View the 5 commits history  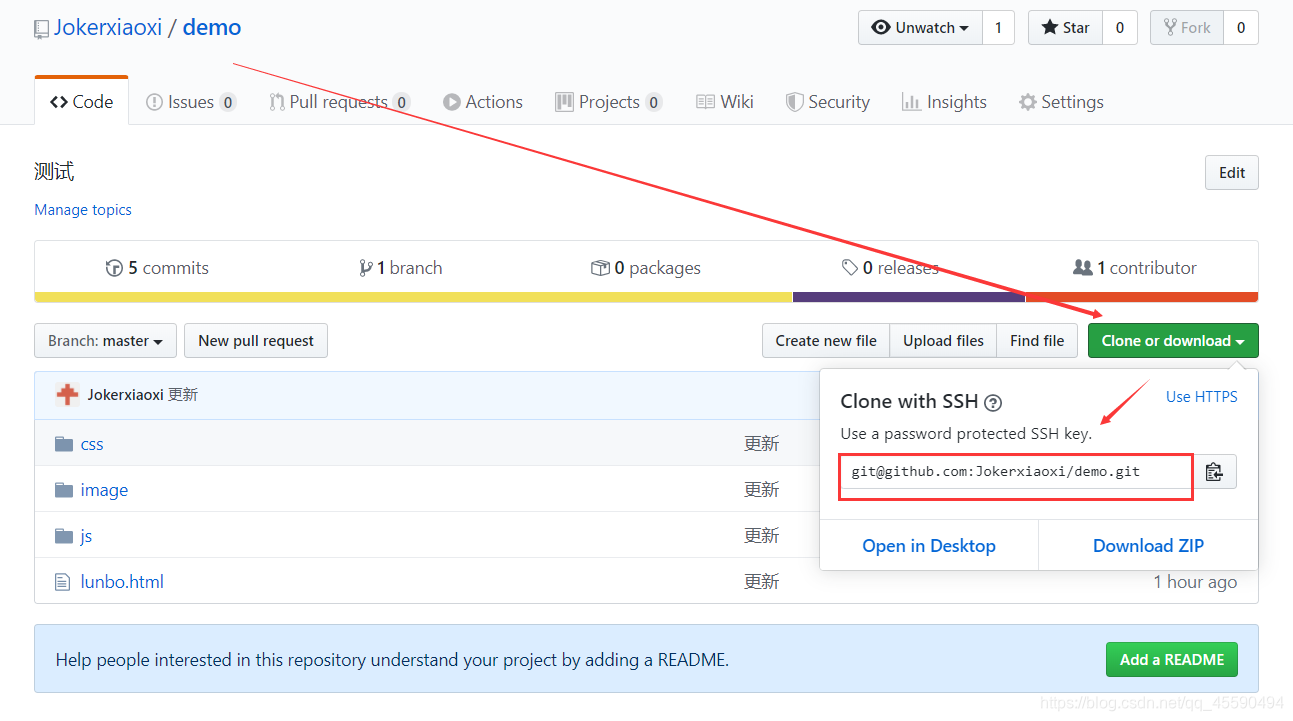157,268
